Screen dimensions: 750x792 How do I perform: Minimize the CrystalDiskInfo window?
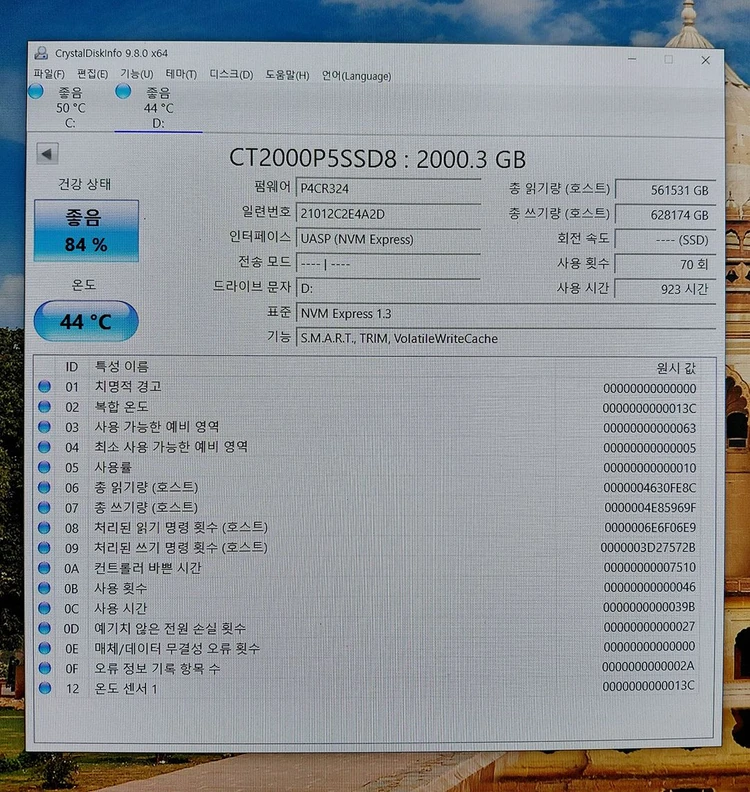click(632, 59)
